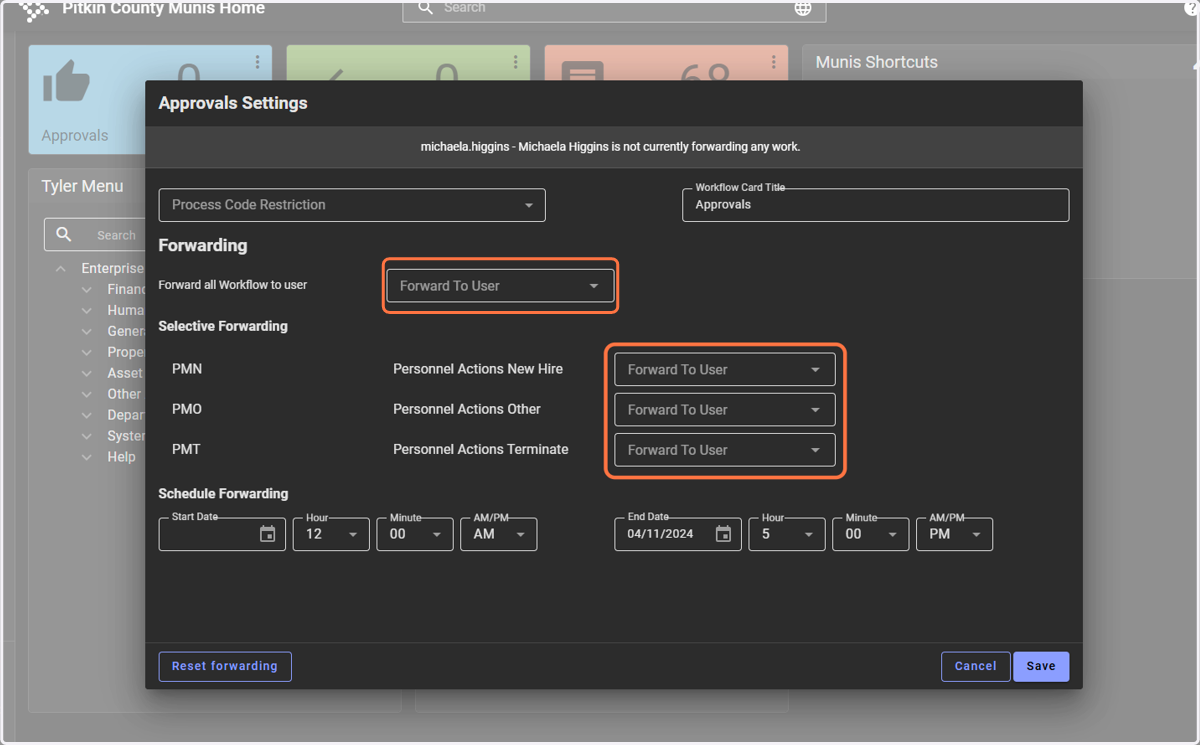Image resolution: width=1200 pixels, height=745 pixels.
Task: Open the orange card three-dot menu
Action: [773, 62]
